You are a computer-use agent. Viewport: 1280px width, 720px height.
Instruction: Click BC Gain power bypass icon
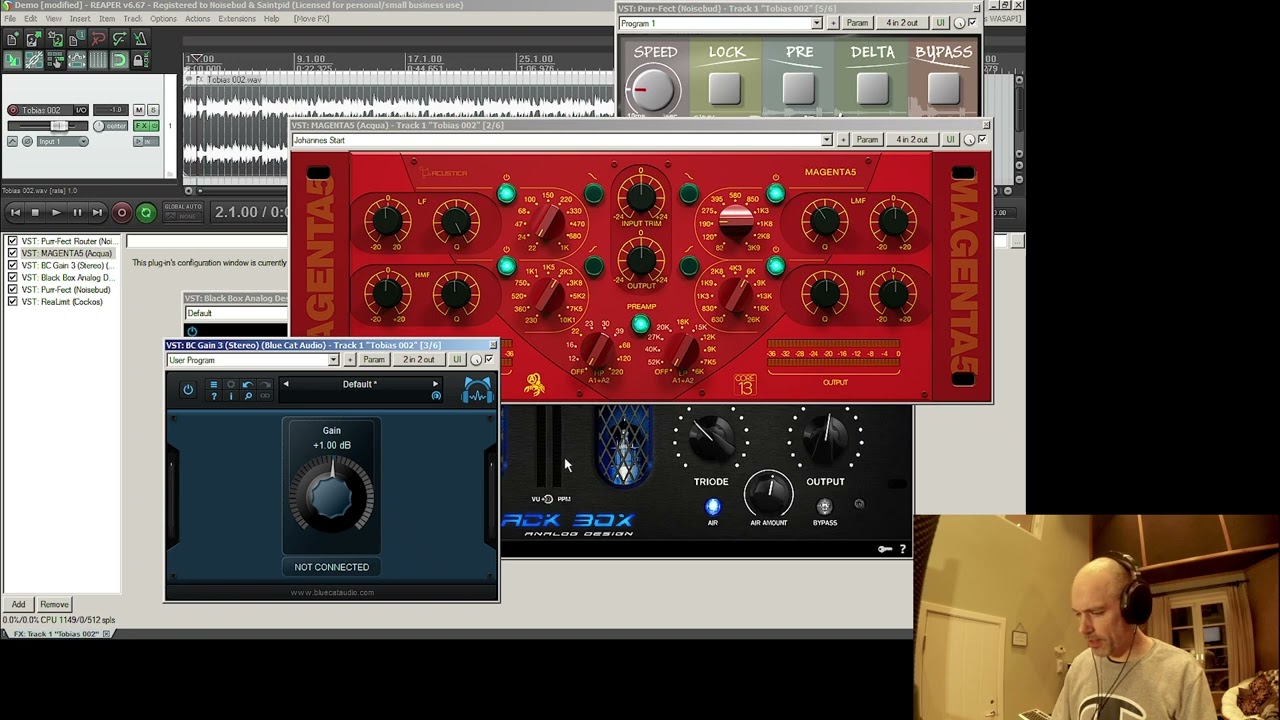point(188,390)
